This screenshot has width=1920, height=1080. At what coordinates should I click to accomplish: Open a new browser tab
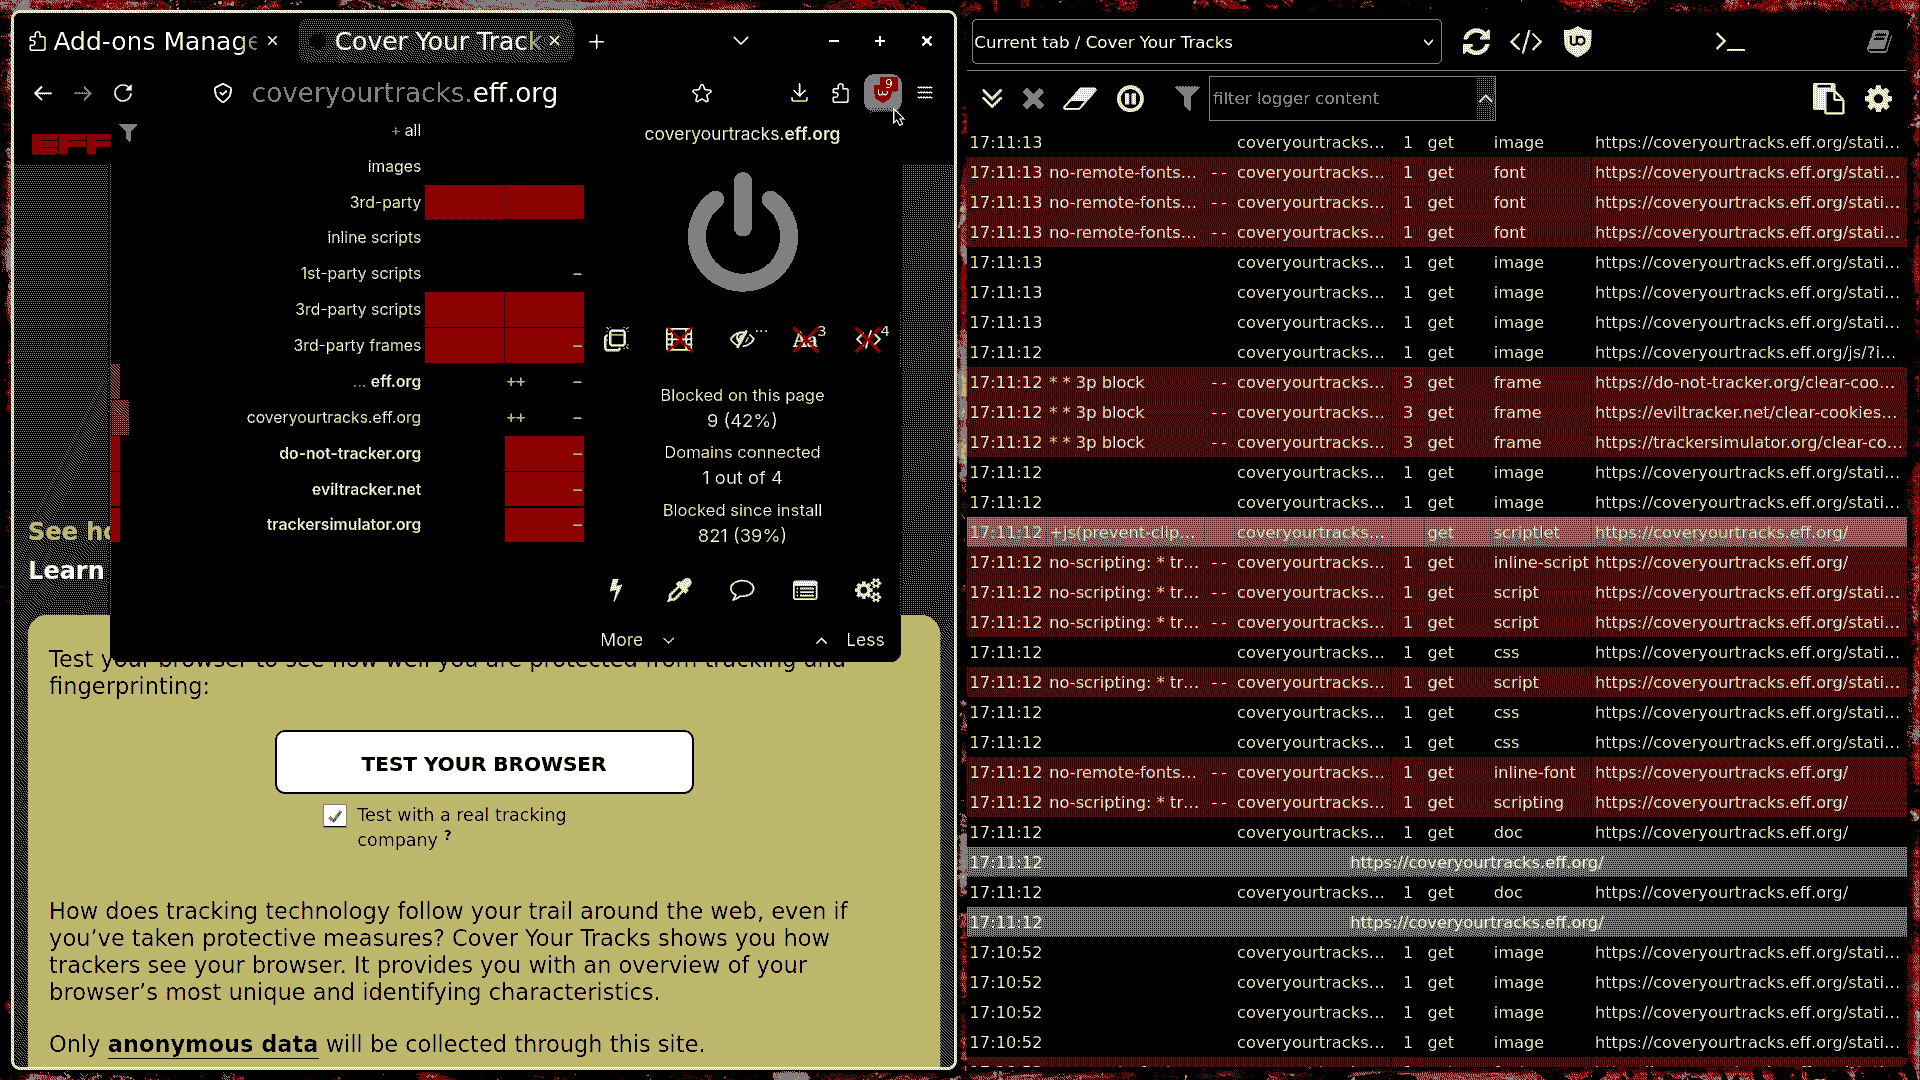pyautogui.click(x=597, y=41)
